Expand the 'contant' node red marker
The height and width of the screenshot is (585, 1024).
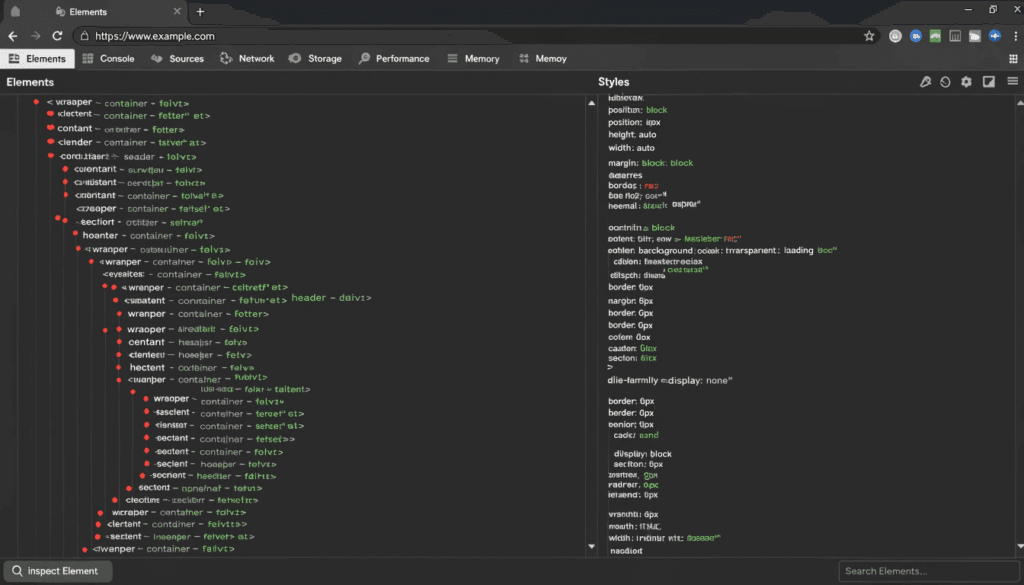(x=50, y=127)
